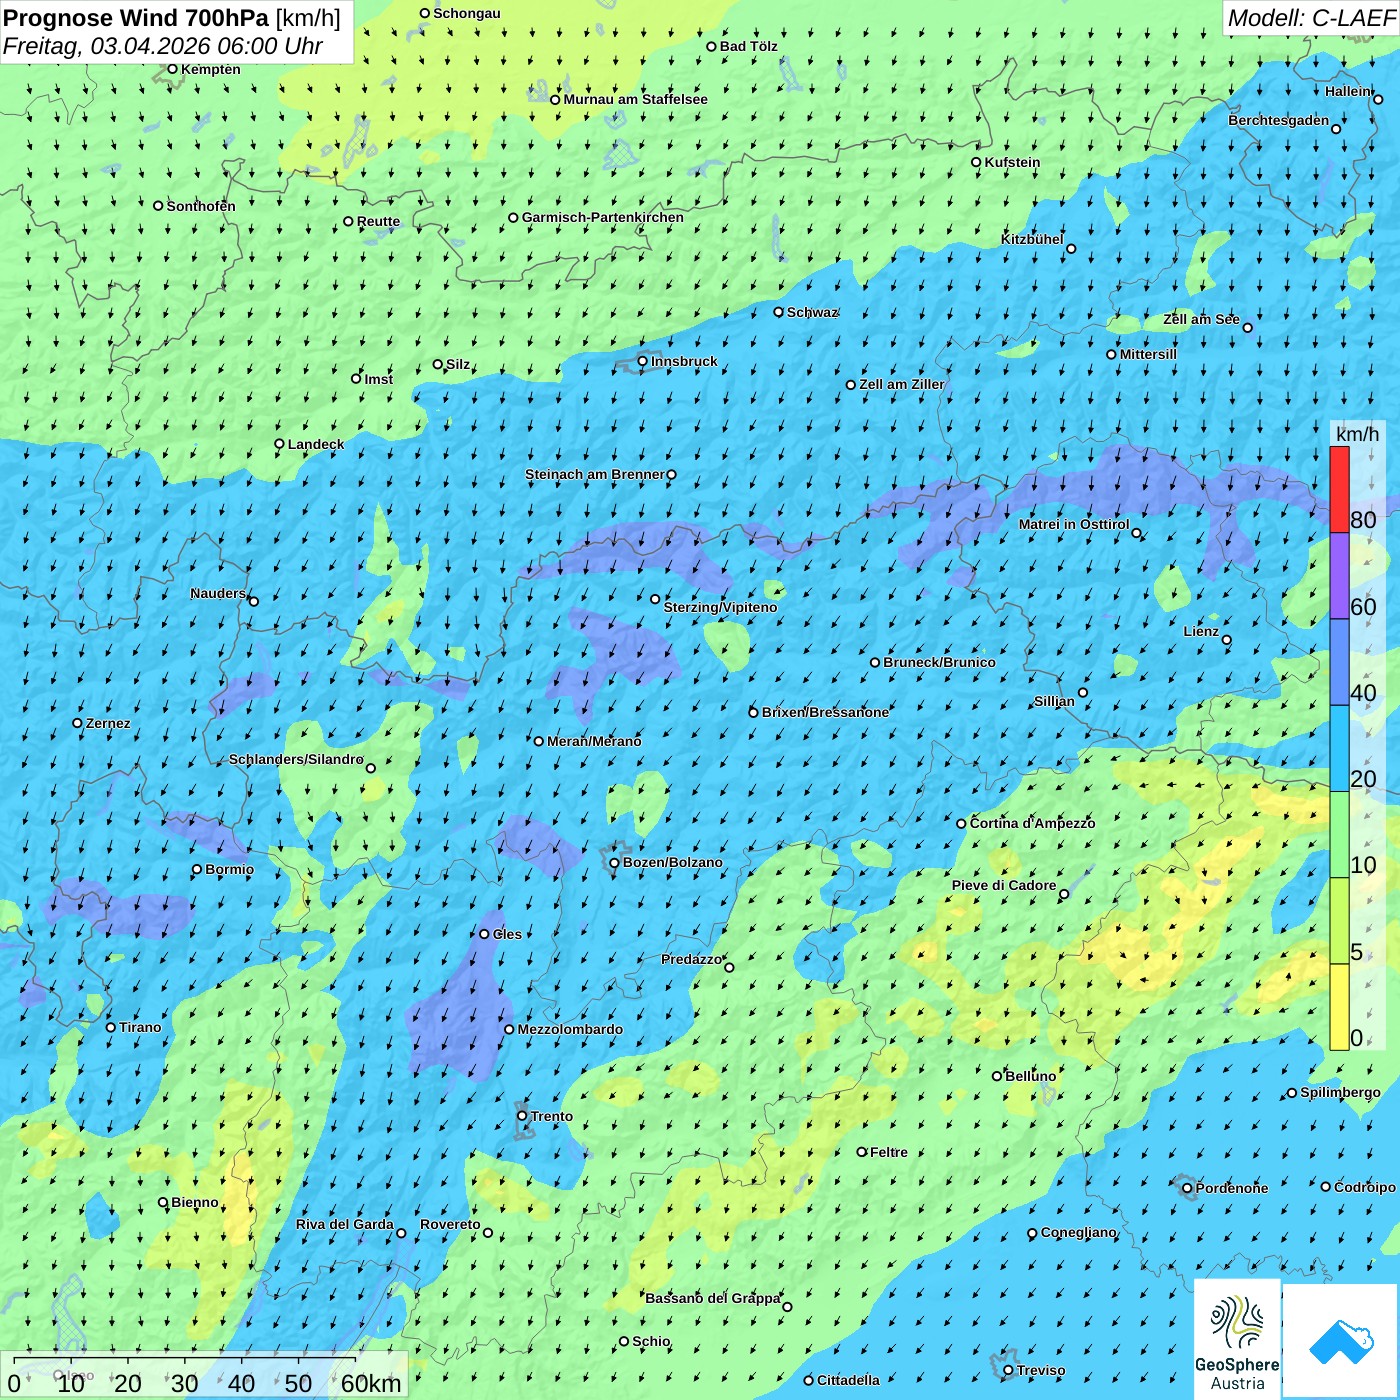Click the date 'Freitag, 03.04.2026 06:00 Uhr'
This screenshot has width=1400, height=1400.
[163, 46]
